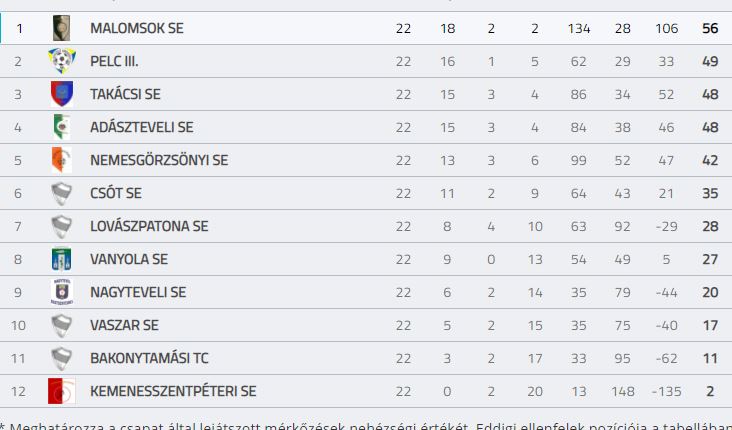This screenshot has height=430, width=732.
Task: Click the Nemesgörzsönyi SE orange crest
Action: point(62,160)
